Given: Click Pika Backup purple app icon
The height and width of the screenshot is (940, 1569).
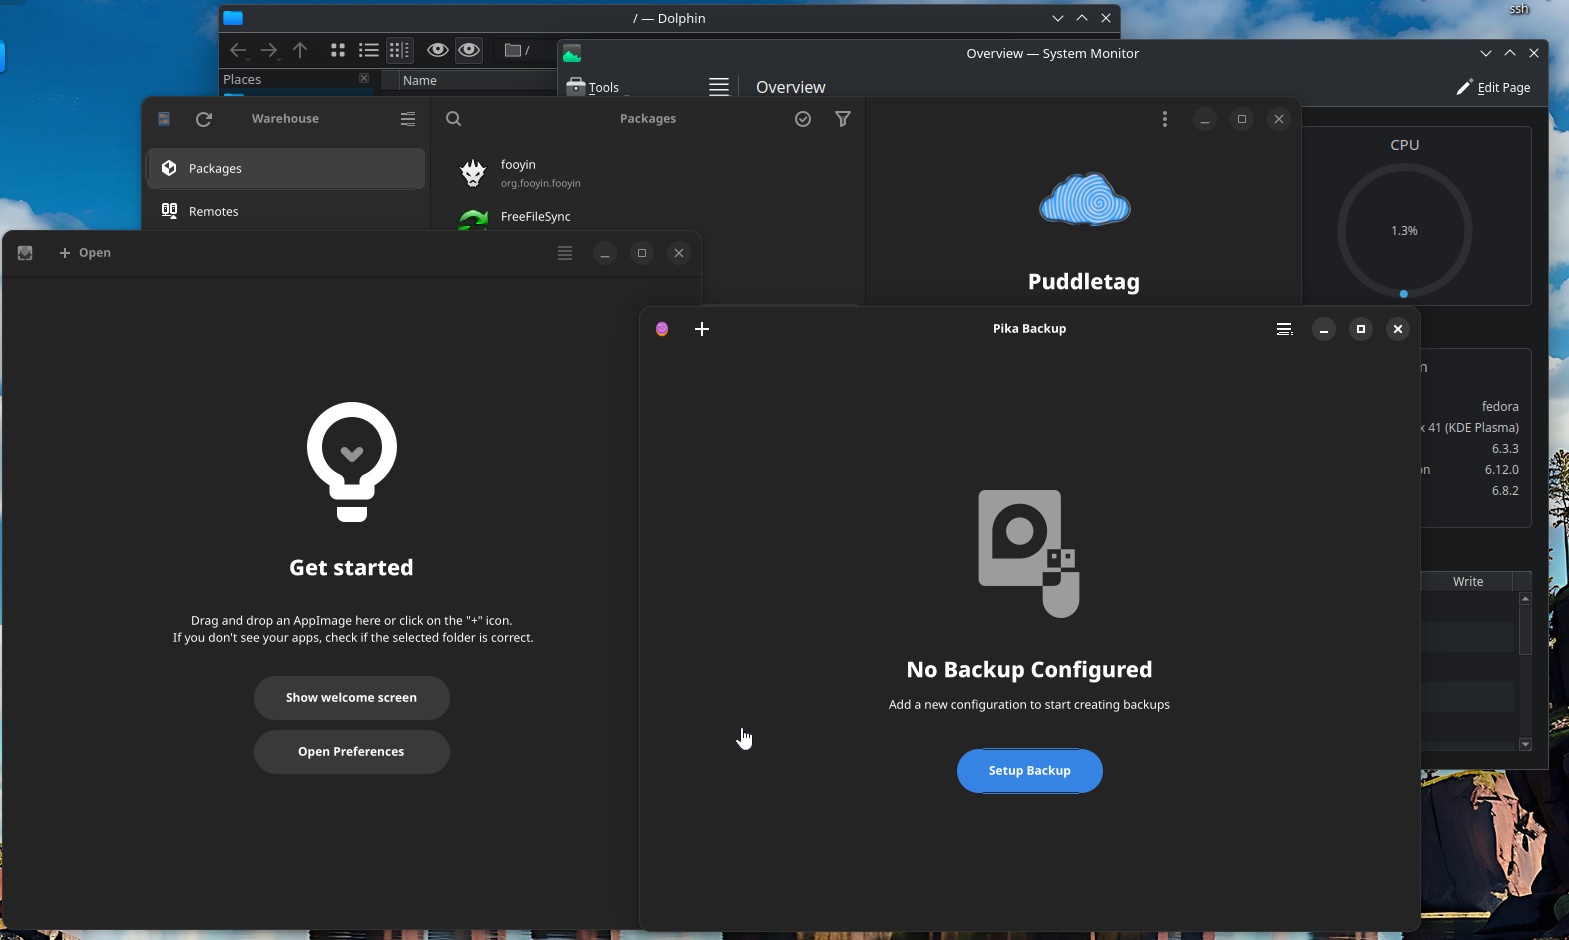Looking at the screenshot, I should tap(662, 329).
